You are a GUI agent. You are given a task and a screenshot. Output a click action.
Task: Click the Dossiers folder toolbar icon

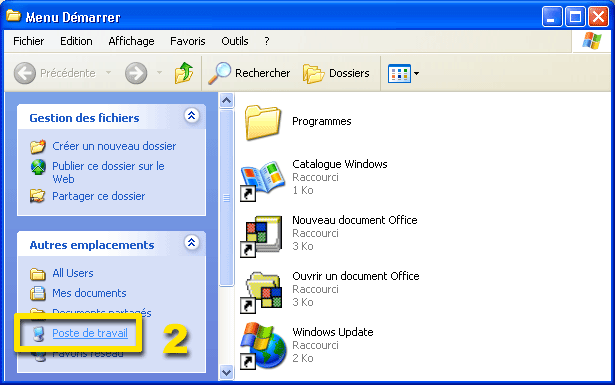(313, 73)
